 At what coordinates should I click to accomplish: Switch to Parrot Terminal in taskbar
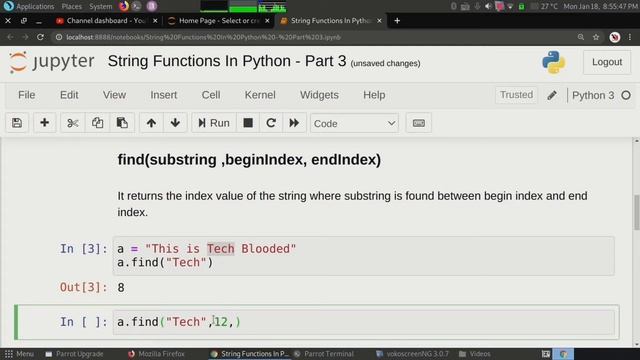pos(324,354)
